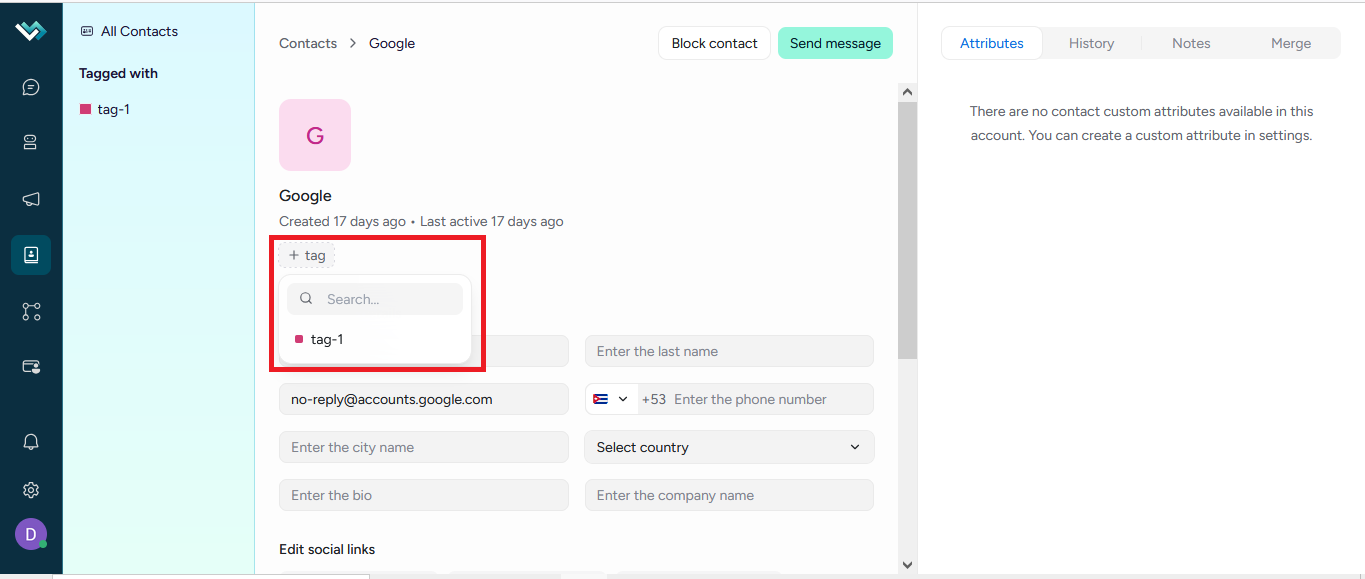Open user profile avatar D
The width and height of the screenshot is (1365, 579).
(x=31, y=534)
